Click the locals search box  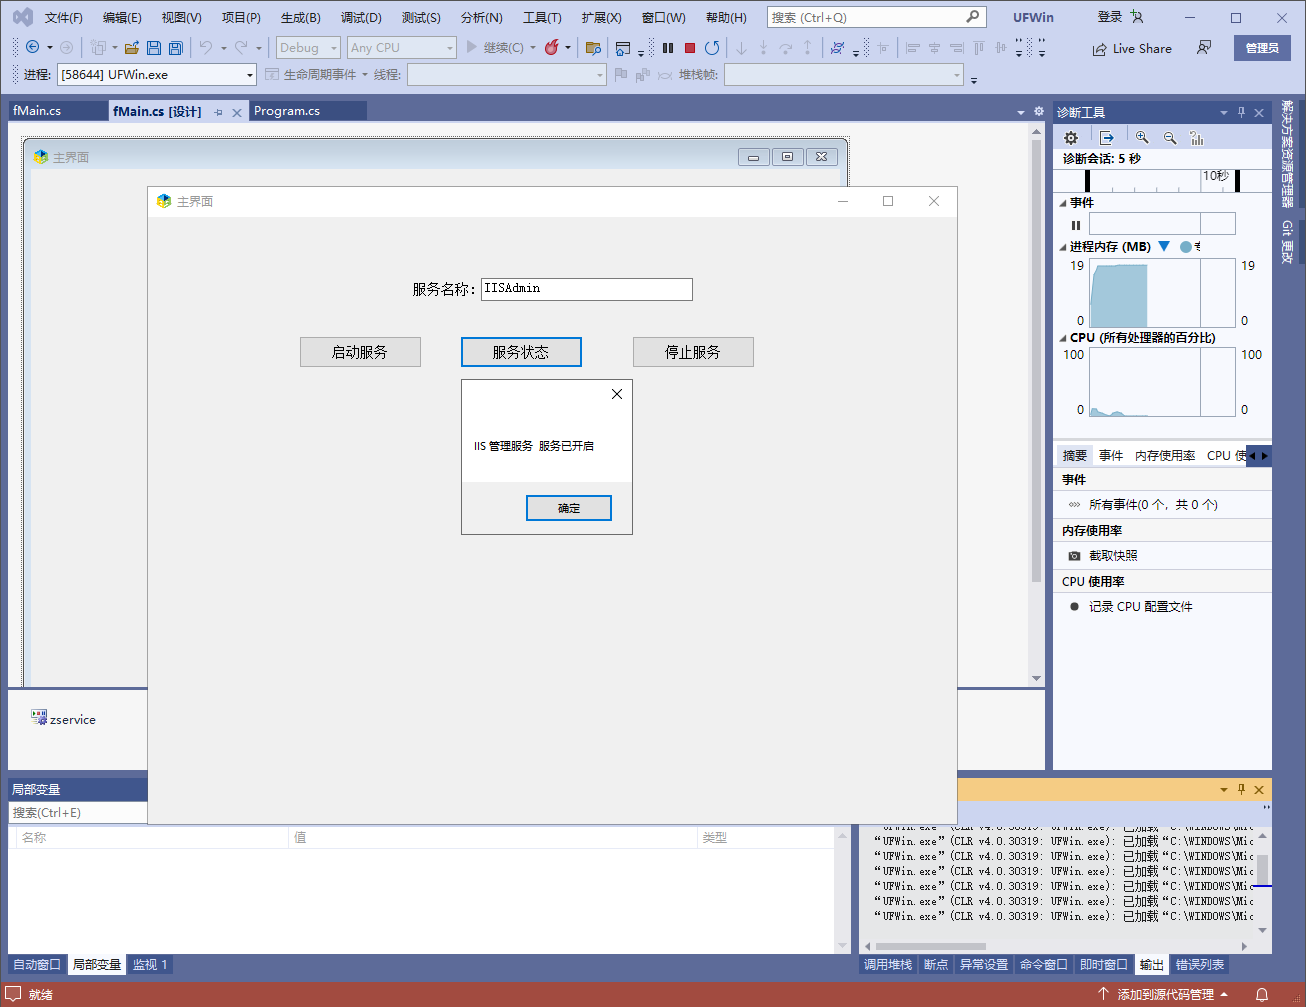pyautogui.click(x=78, y=812)
